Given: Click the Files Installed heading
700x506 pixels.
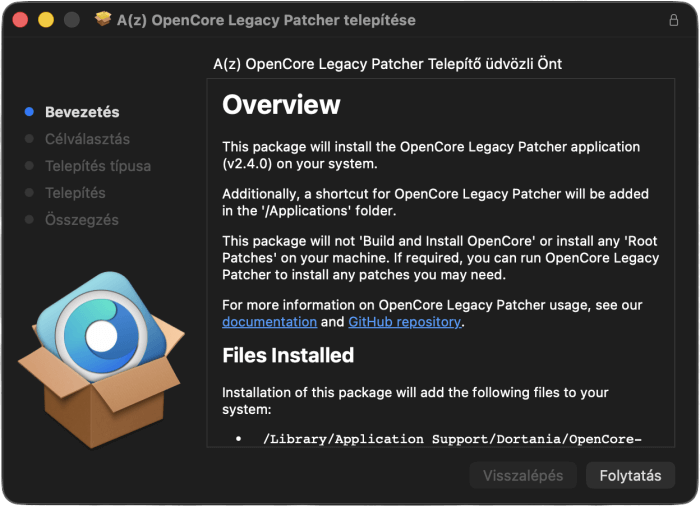Looking at the screenshot, I should [x=288, y=355].
